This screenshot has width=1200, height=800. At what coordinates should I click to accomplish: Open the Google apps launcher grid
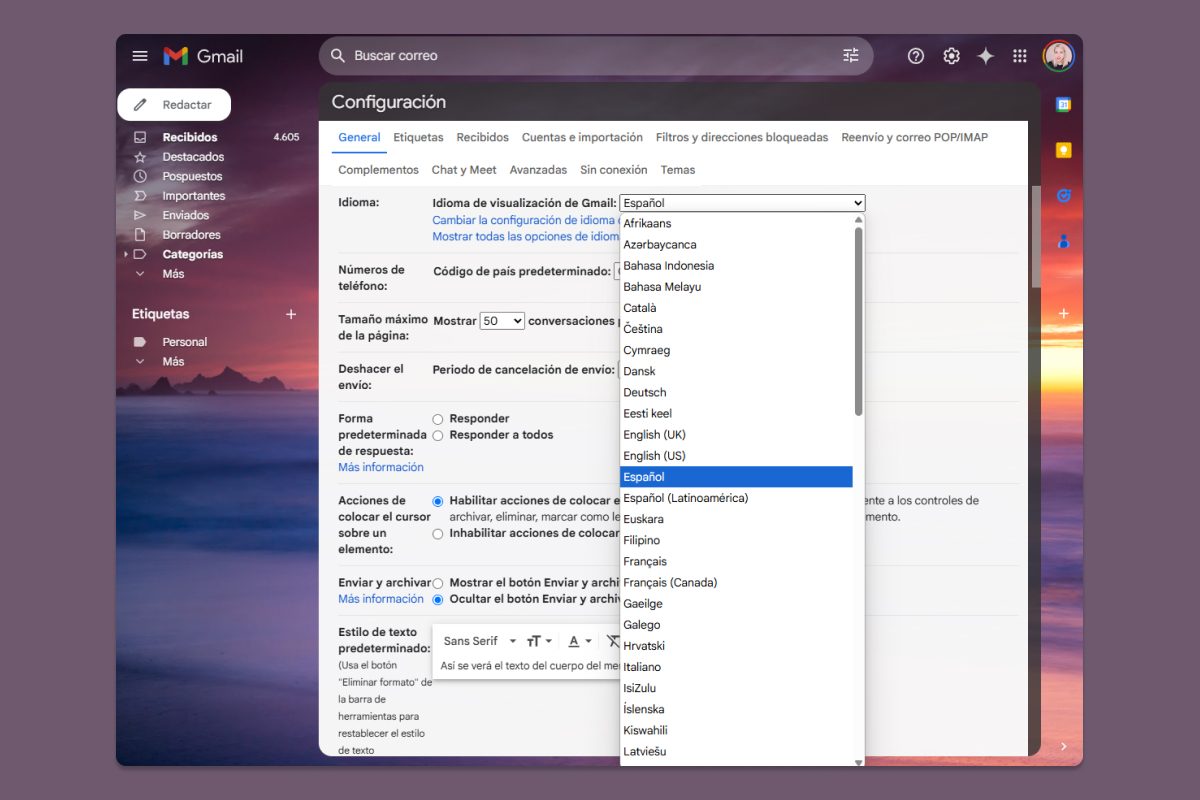pyautogui.click(x=1019, y=55)
